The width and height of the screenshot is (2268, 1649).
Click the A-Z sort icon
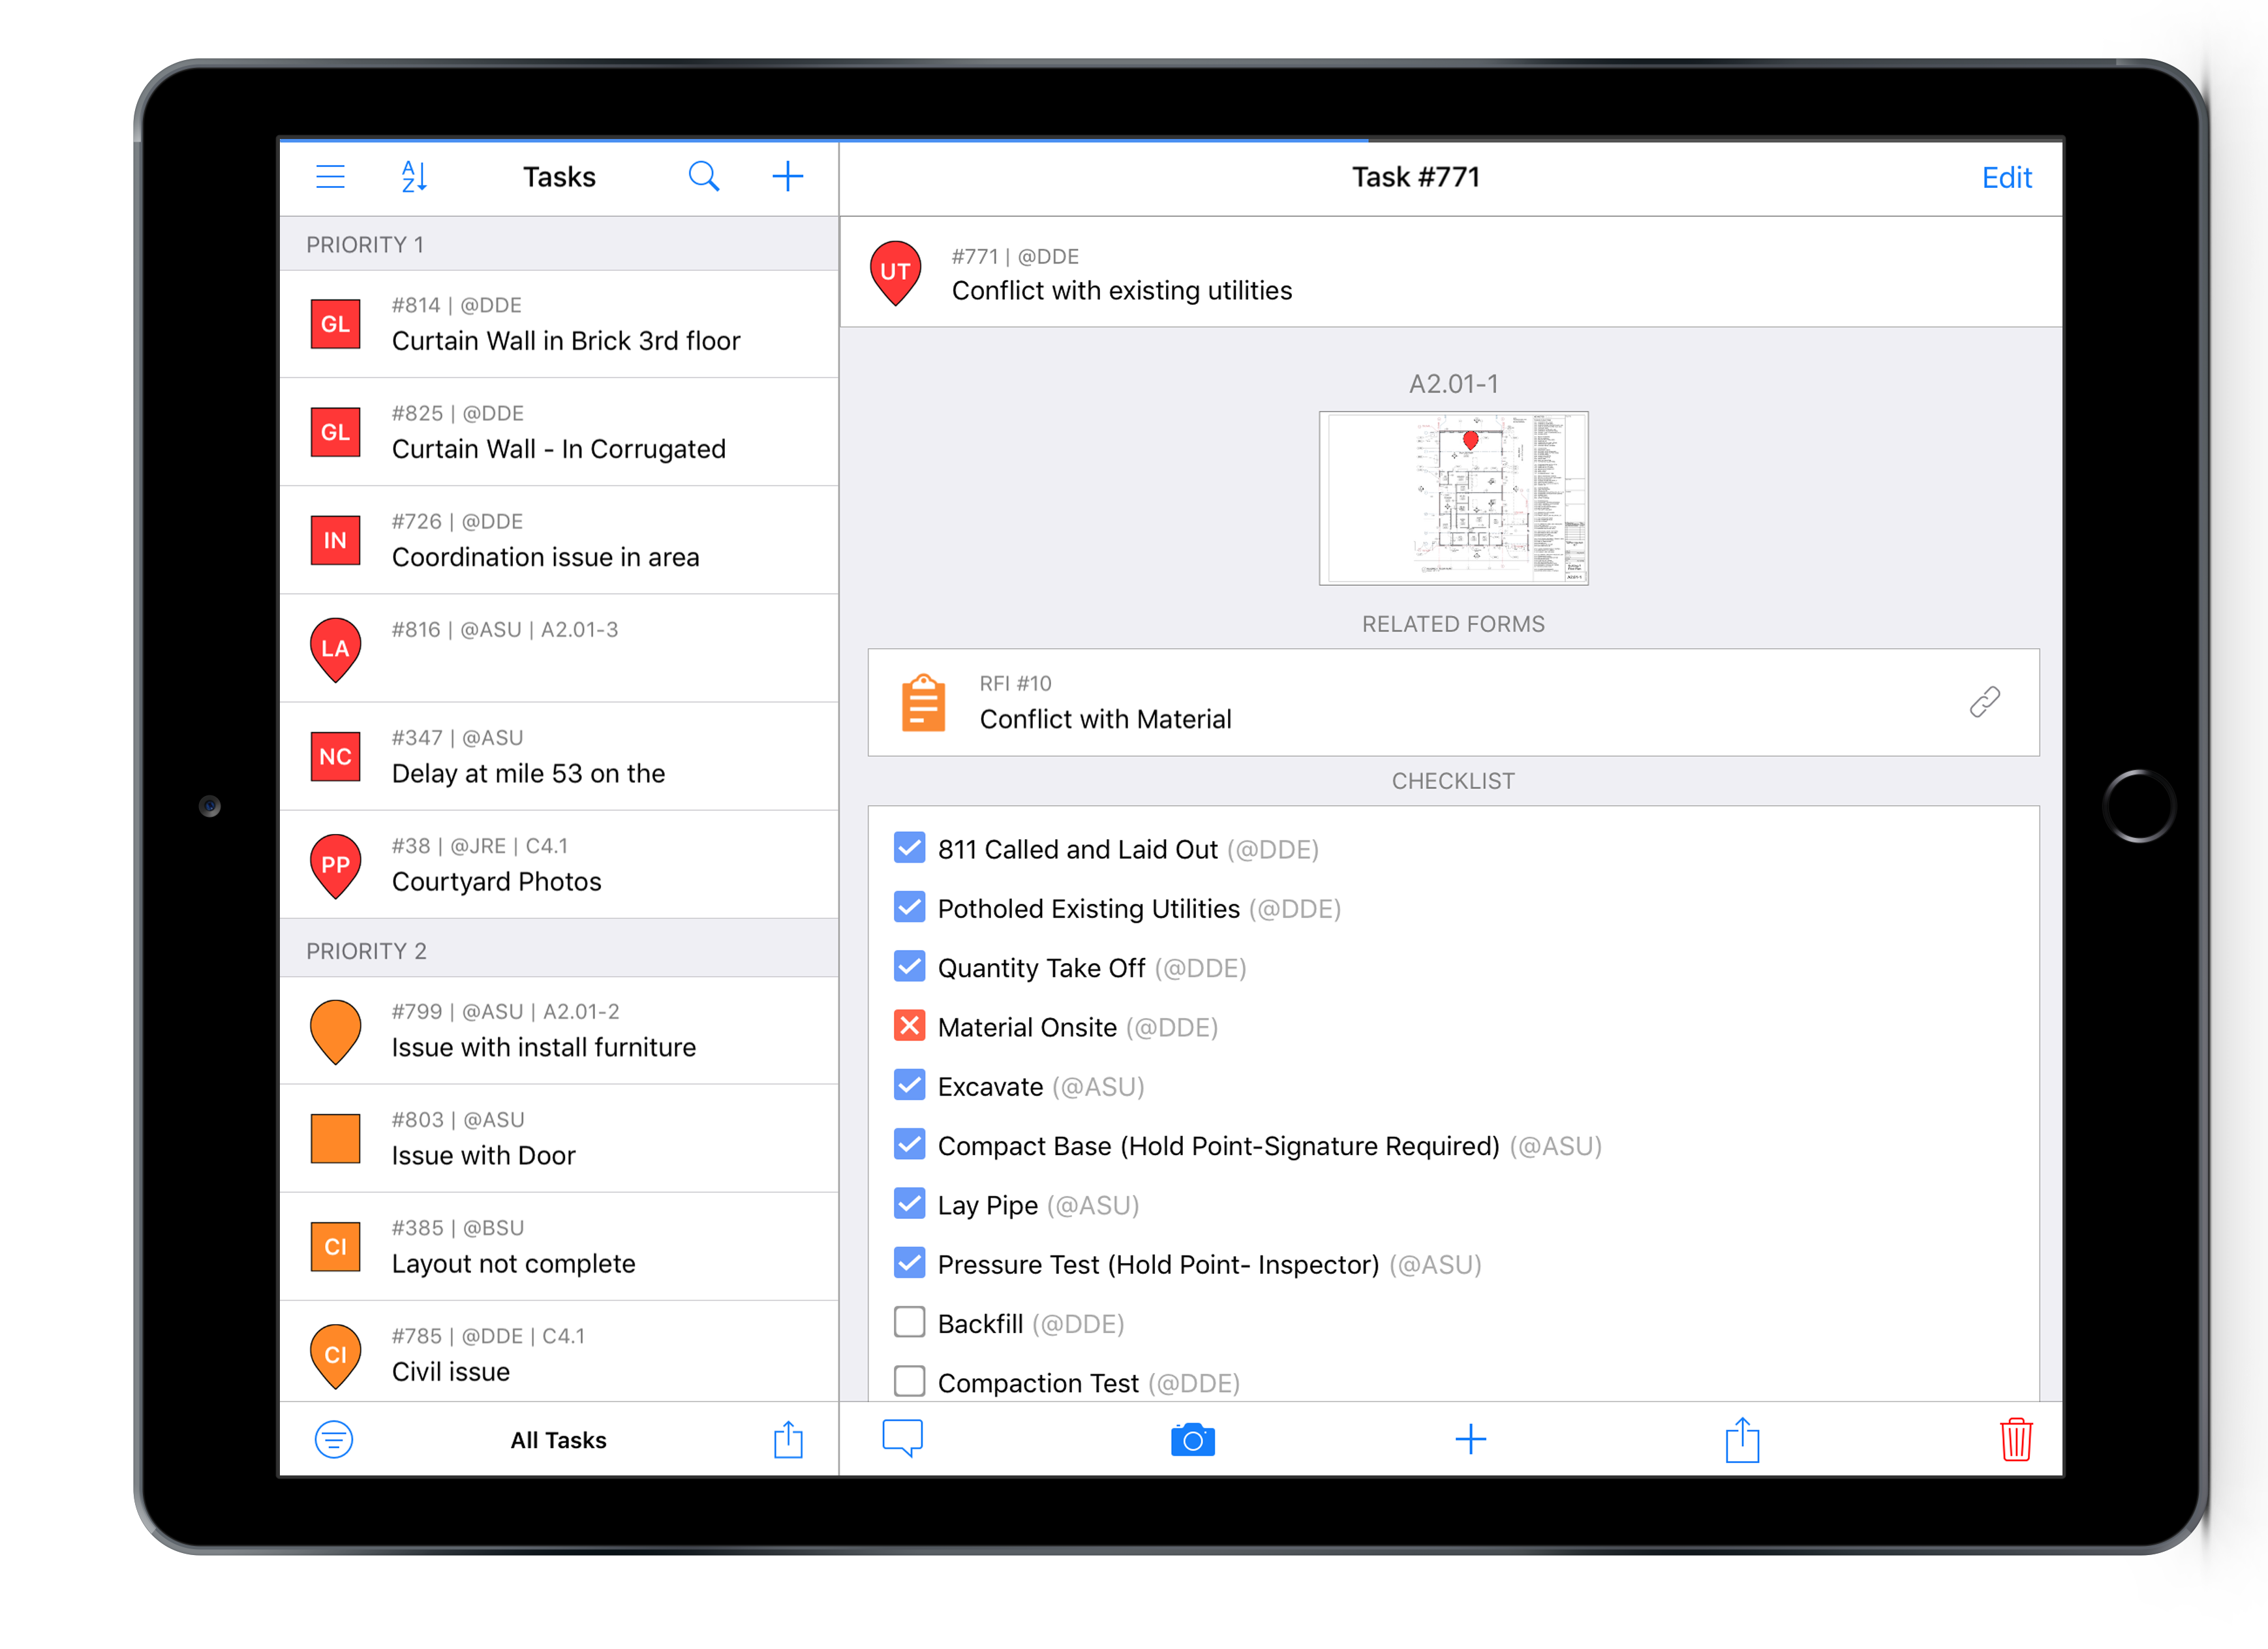(414, 177)
